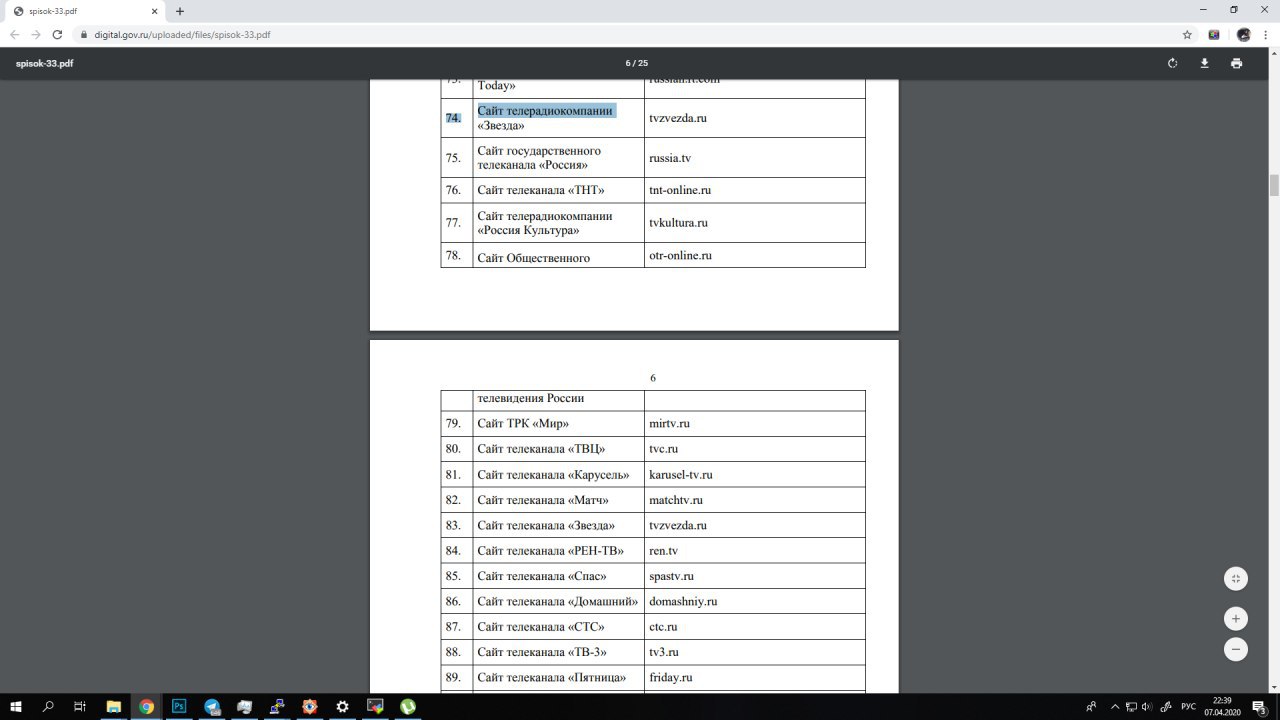This screenshot has height=720, width=1280.
Task: Open Task View on the taskbar
Action: pyautogui.click(x=80, y=706)
